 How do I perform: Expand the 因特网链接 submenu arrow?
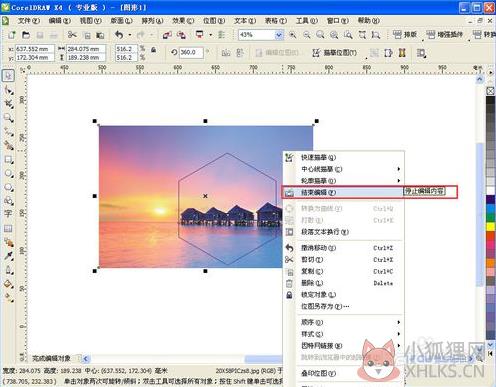pyautogui.click(x=399, y=346)
